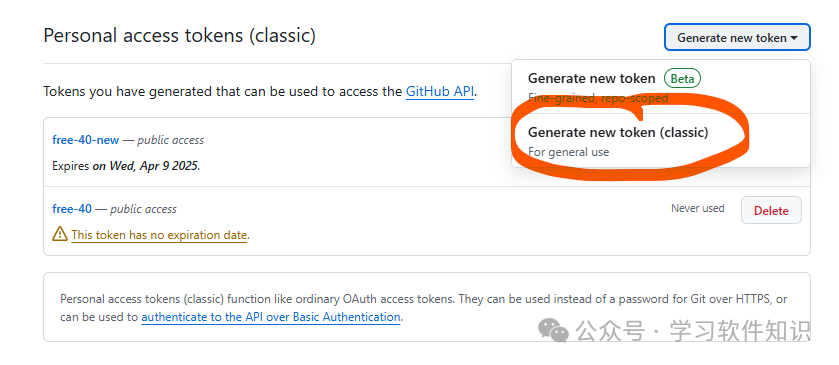Click the Personal access tokens (classic) heading

coord(179,36)
